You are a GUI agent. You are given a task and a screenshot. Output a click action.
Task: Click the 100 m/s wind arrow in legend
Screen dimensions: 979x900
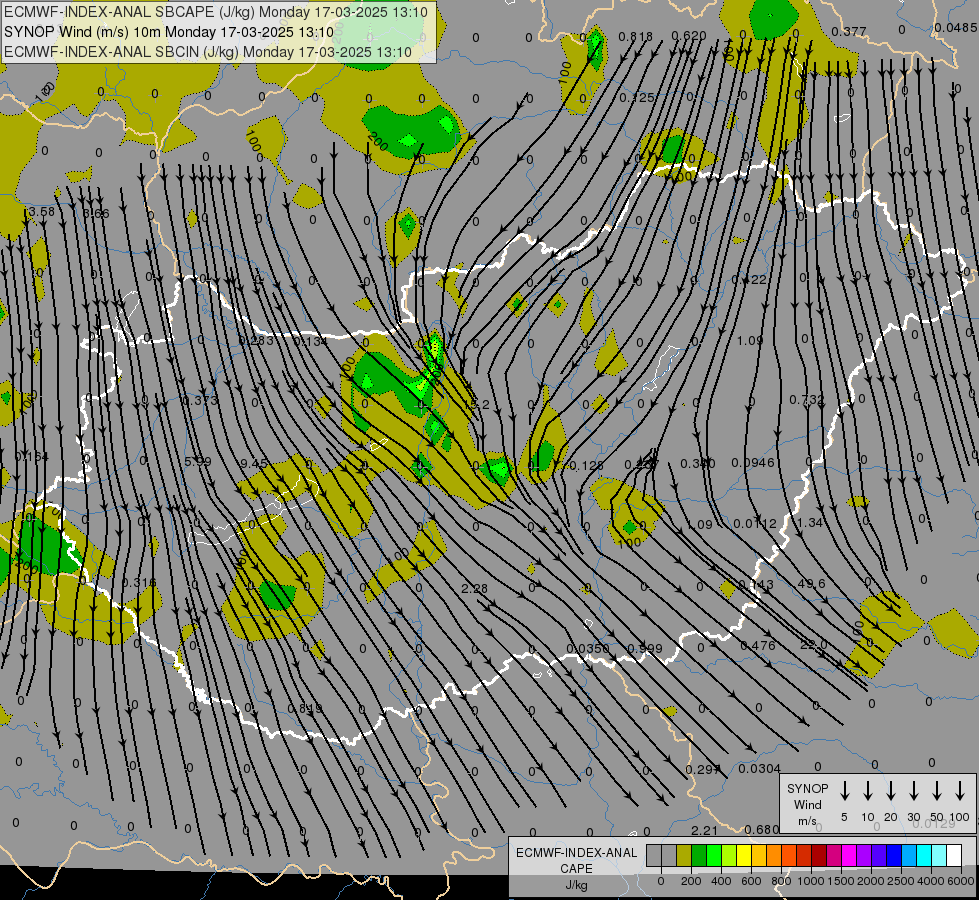click(960, 791)
